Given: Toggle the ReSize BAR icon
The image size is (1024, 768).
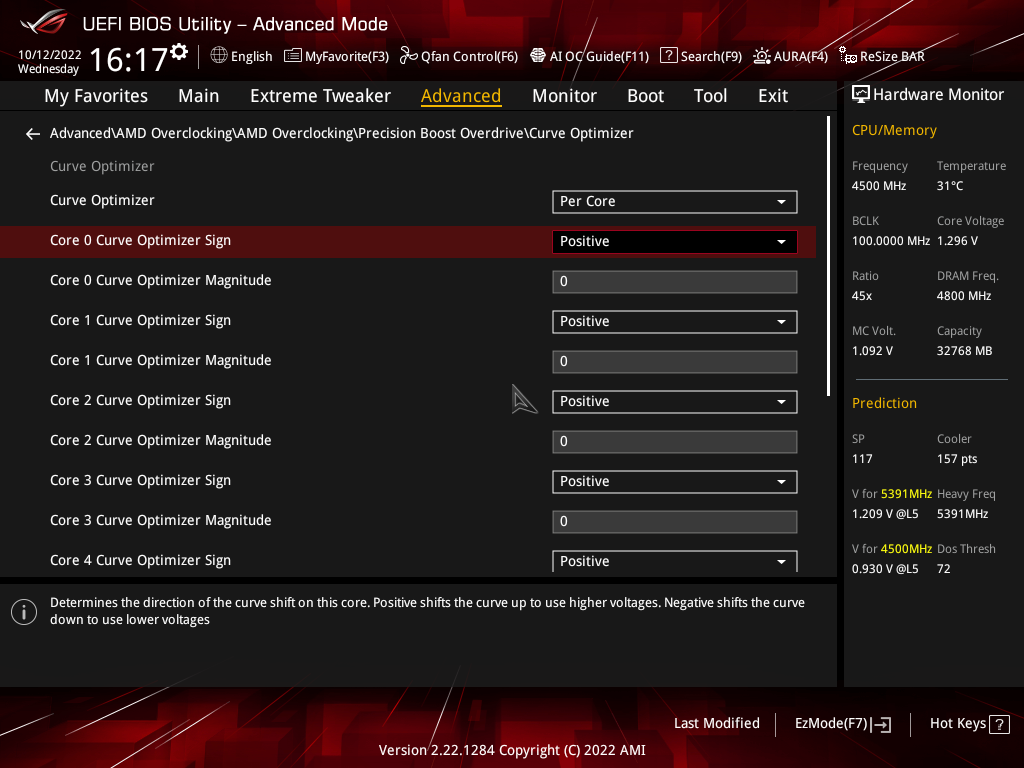Looking at the screenshot, I should click(x=848, y=56).
